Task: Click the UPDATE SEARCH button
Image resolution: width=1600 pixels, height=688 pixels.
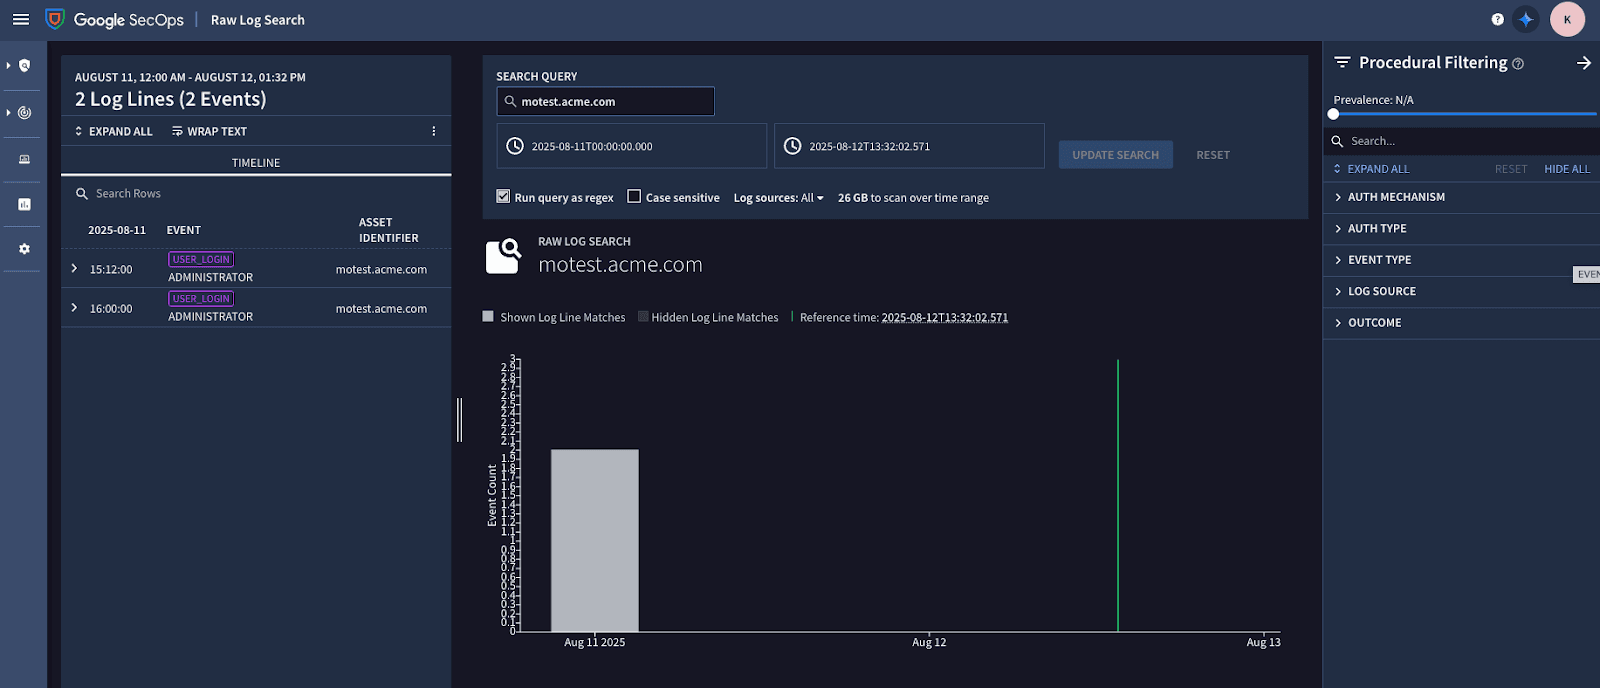Action: (x=1115, y=155)
